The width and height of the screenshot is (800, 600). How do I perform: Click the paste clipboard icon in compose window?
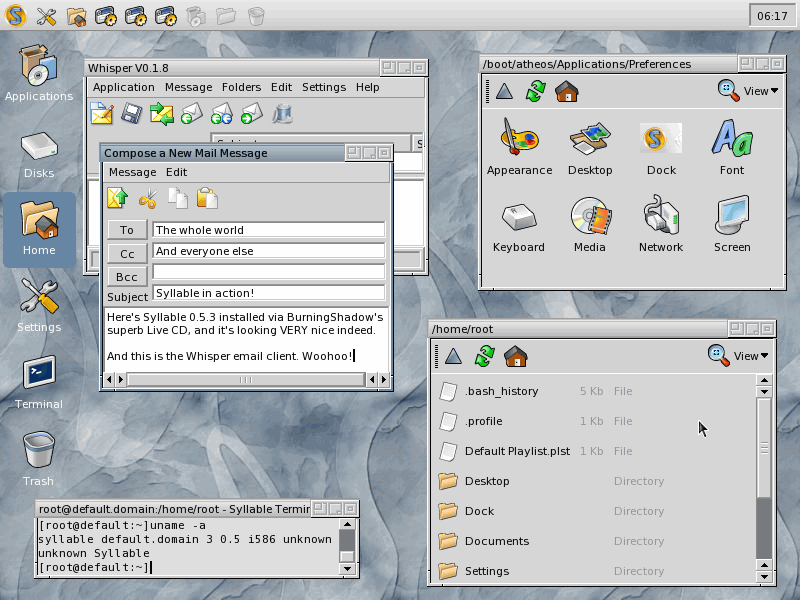tap(207, 198)
